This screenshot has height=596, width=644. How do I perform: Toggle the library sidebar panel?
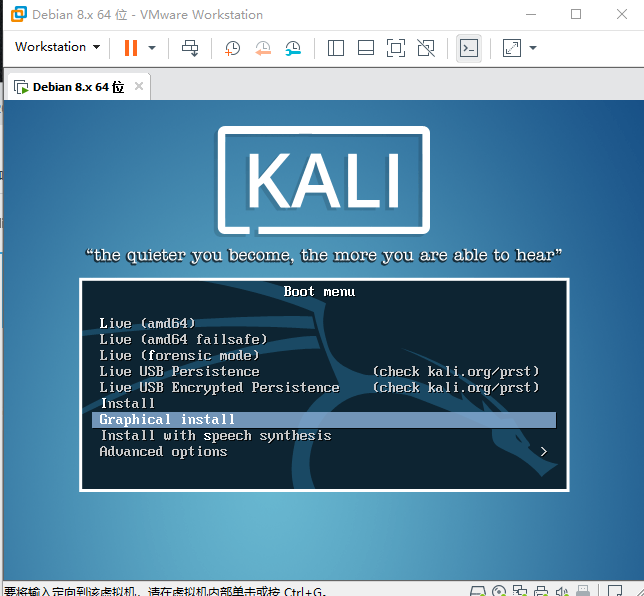336,48
